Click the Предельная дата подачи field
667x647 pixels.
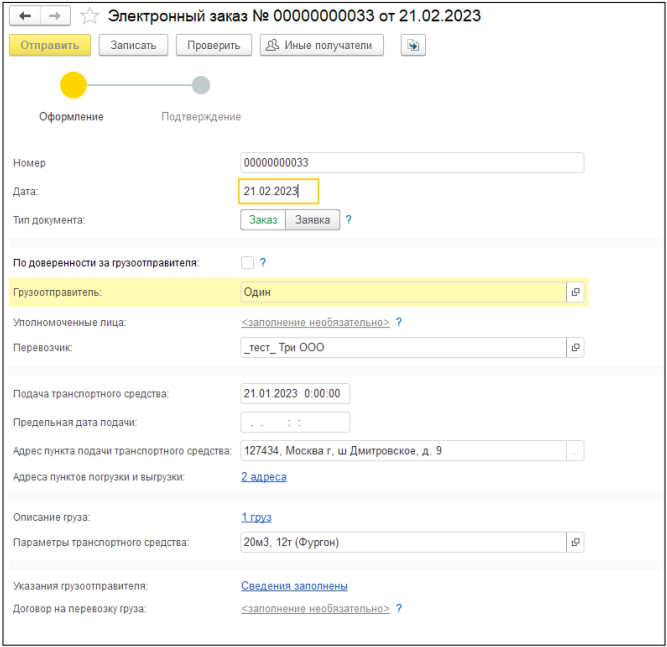click(295, 422)
